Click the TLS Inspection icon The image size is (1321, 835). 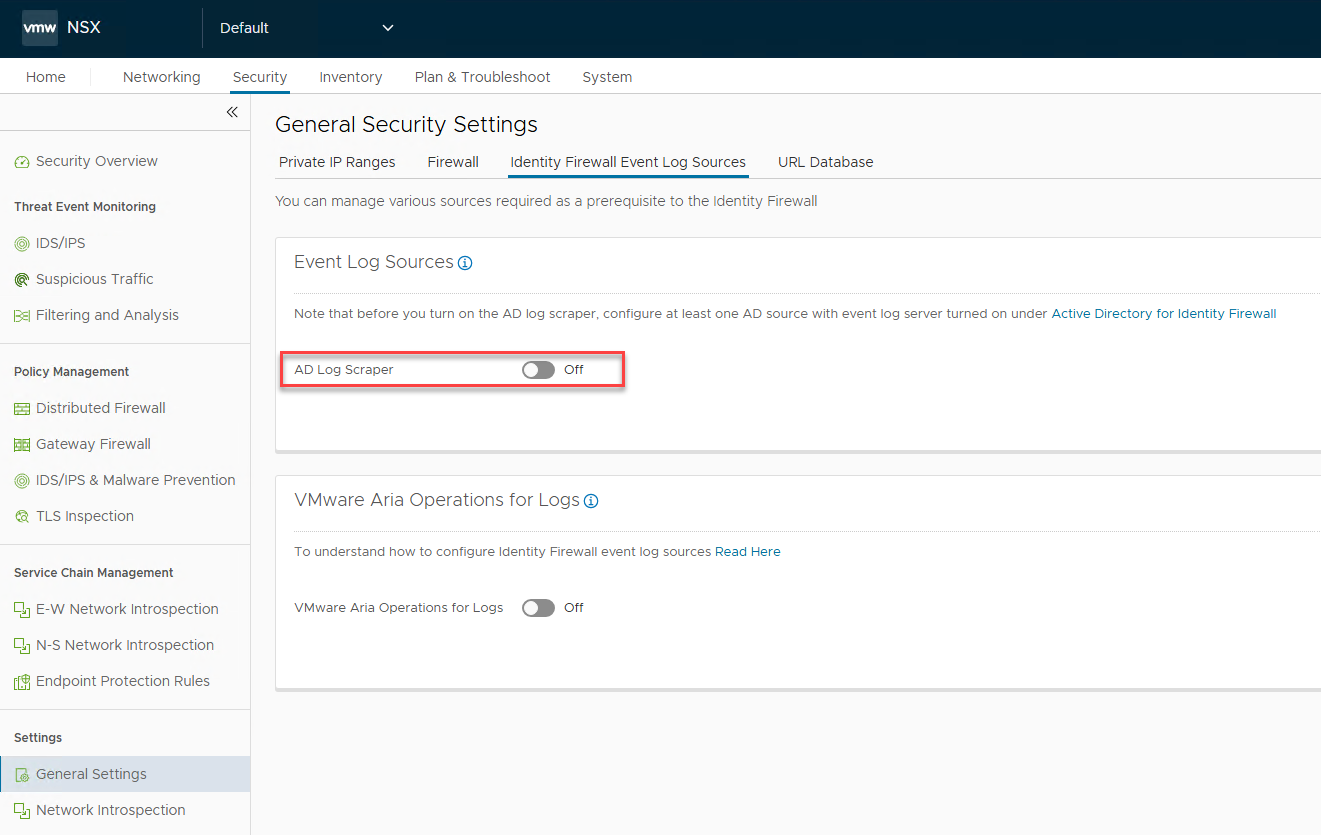[x=22, y=517]
